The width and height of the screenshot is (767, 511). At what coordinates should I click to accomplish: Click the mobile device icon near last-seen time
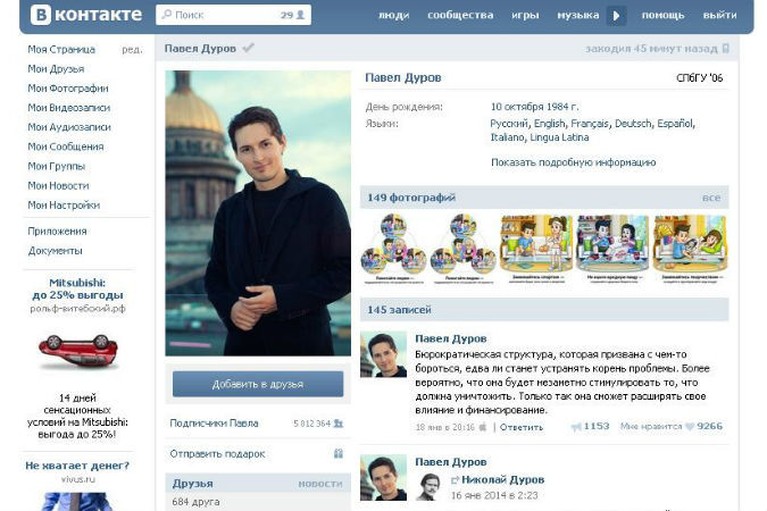pyautogui.click(x=726, y=48)
